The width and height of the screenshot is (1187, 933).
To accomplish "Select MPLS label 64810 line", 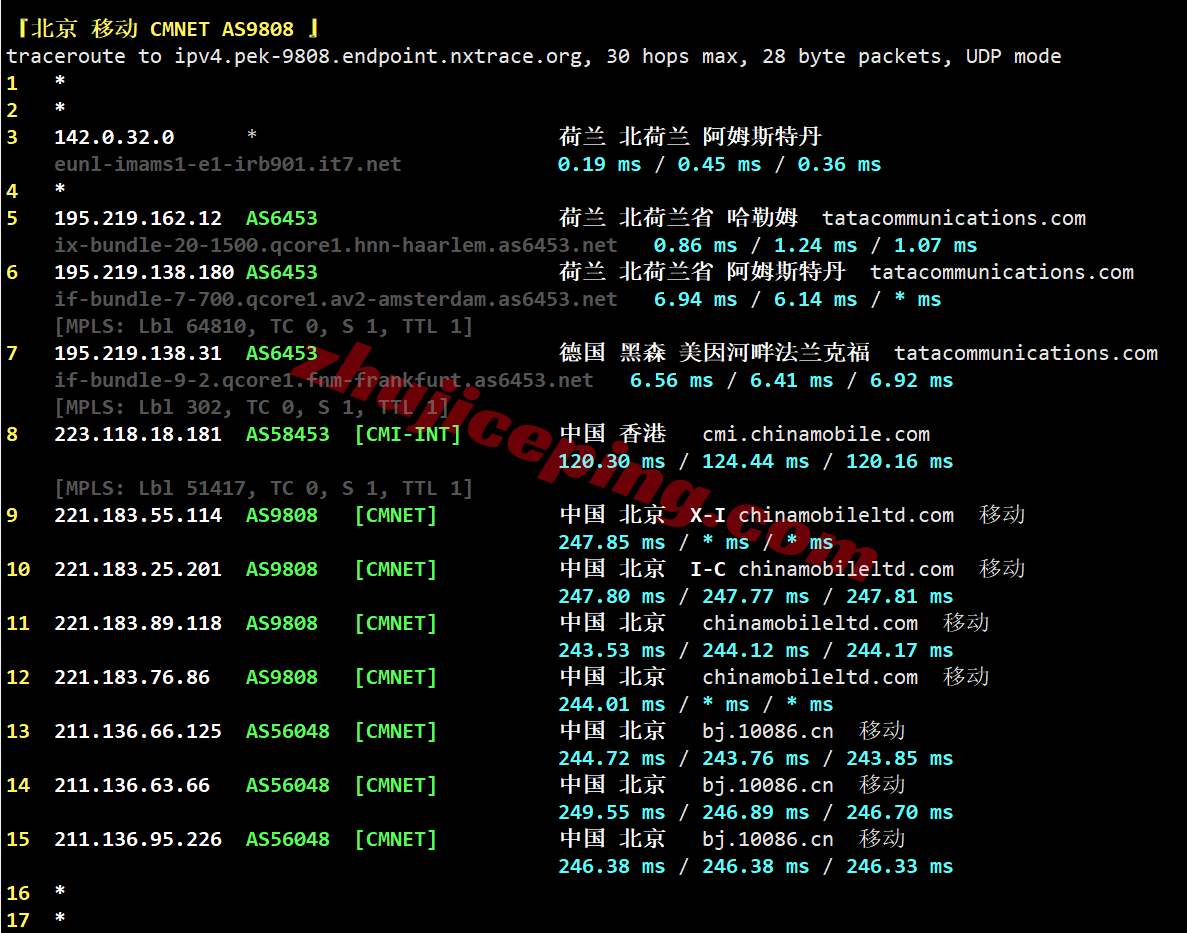I will tap(263, 326).
